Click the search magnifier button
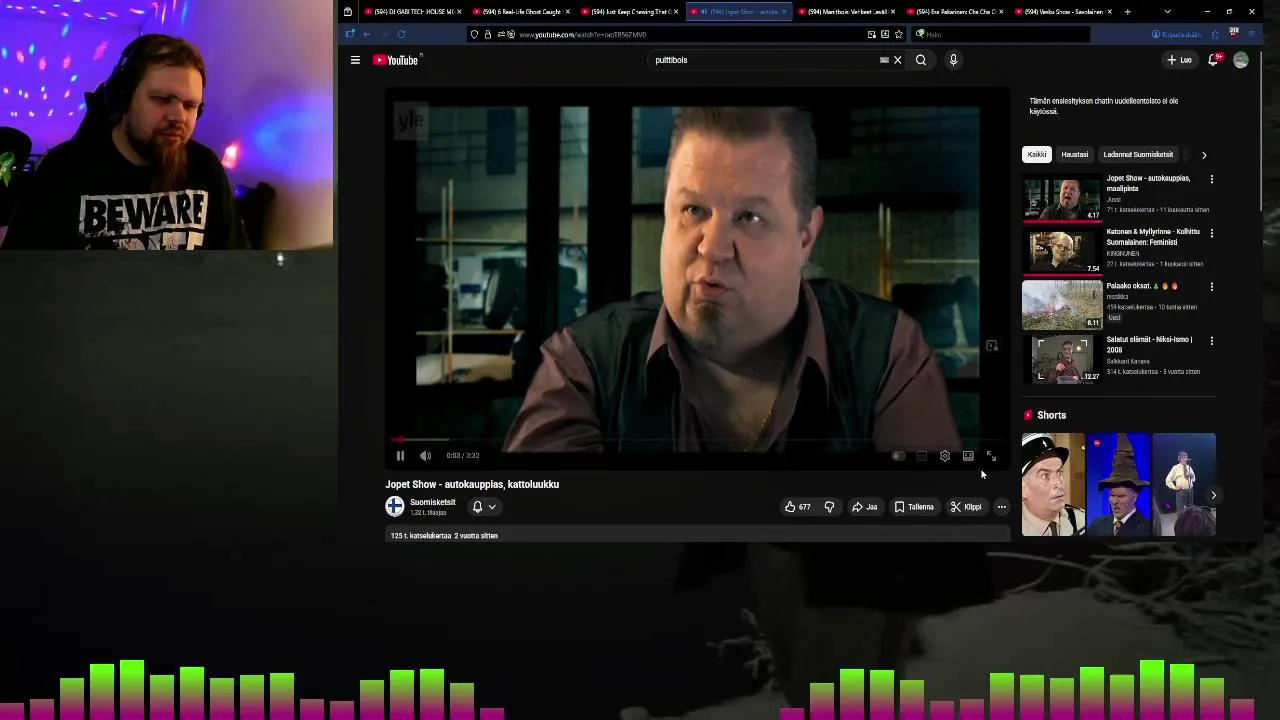 (x=921, y=60)
